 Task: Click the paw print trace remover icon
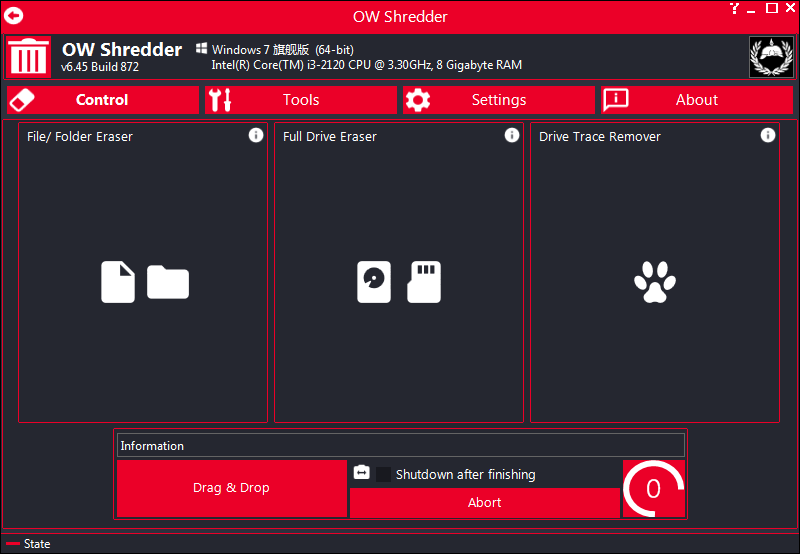tap(655, 282)
